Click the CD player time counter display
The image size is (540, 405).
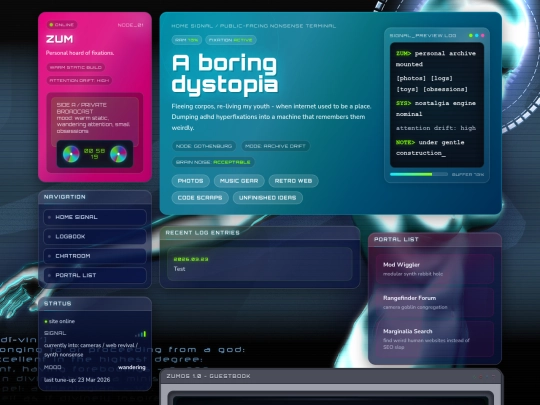(94, 154)
